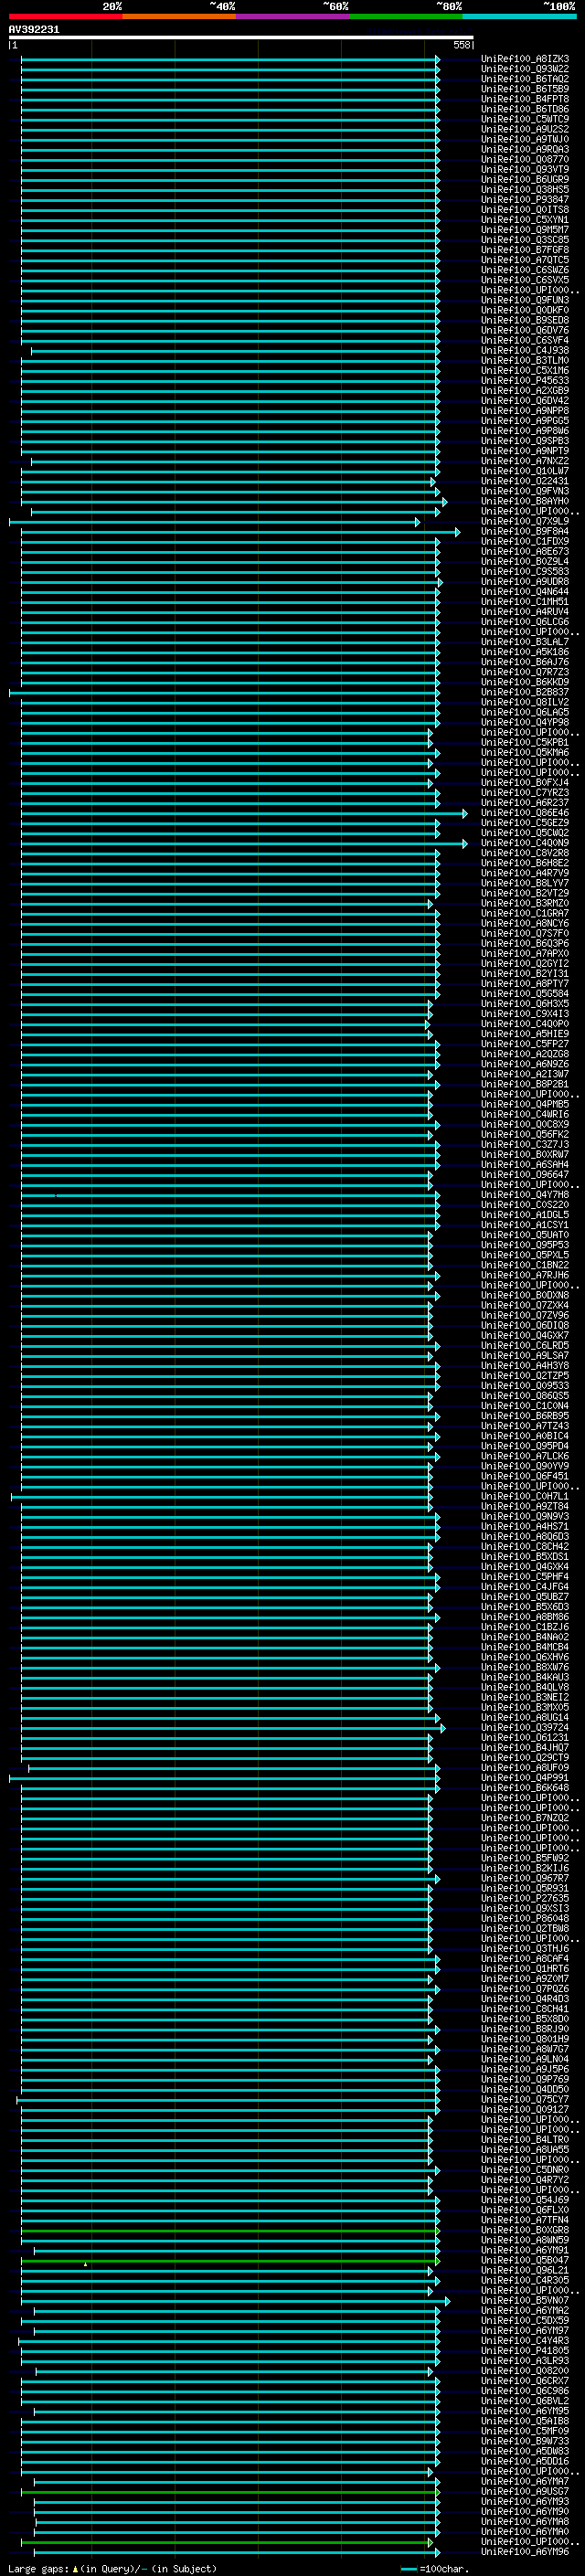
Task: Select hit UniRef100_C5MF09
Action: click(525, 2431)
